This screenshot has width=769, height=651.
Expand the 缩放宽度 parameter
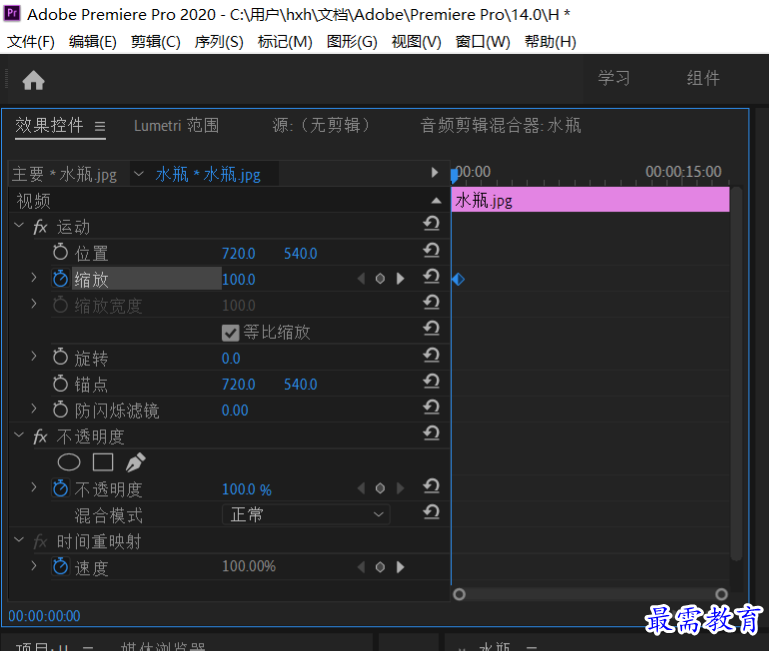click(34, 304)
